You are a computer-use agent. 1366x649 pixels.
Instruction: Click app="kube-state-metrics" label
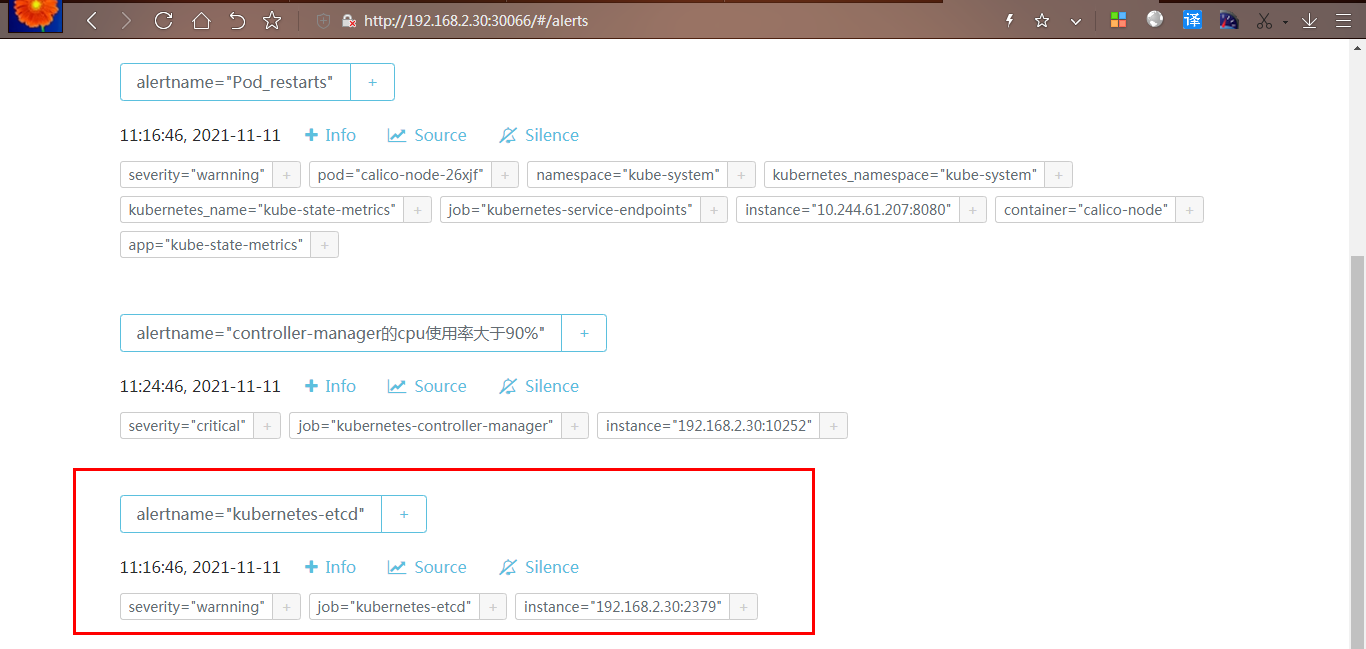click(215, 245)
